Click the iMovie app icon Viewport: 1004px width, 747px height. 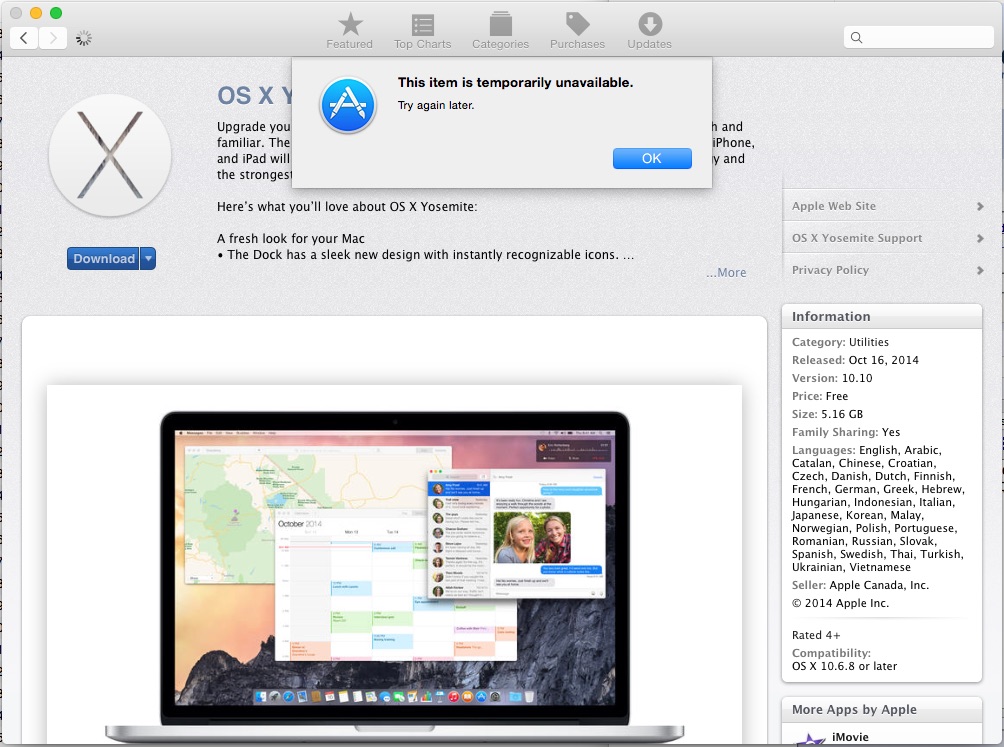coord(810,739)
